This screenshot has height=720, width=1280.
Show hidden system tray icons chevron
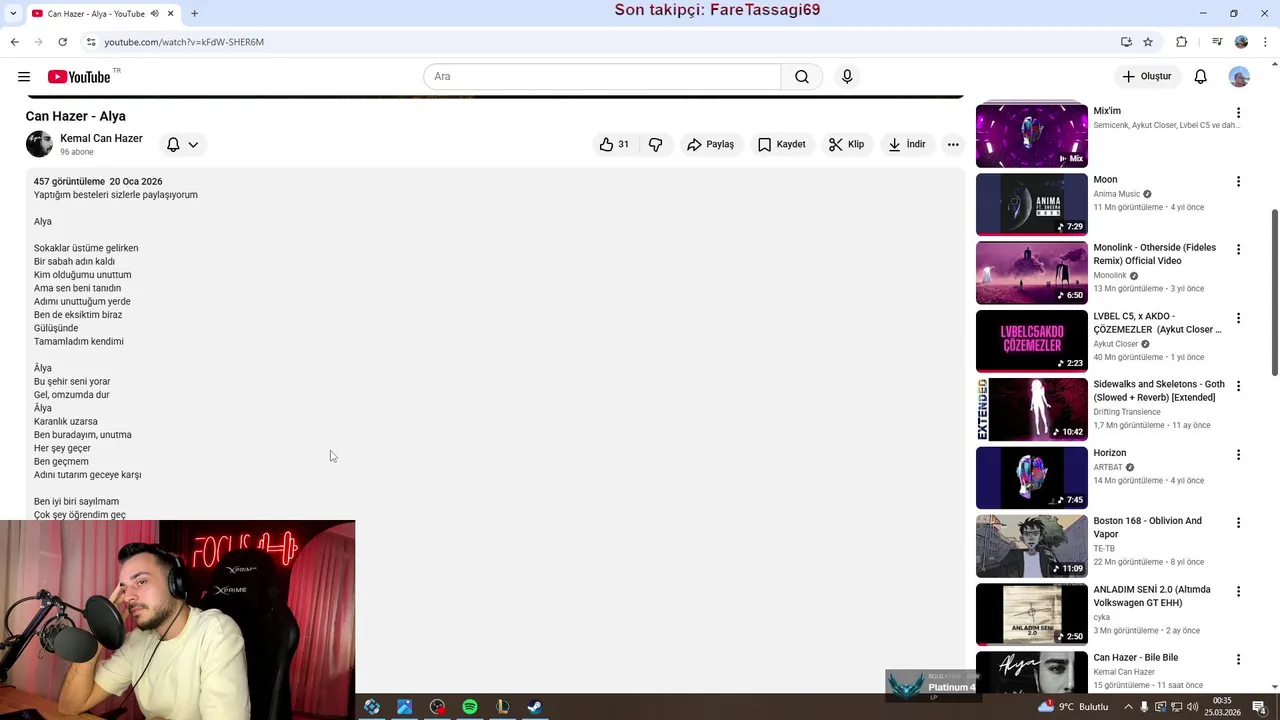pyautogui.click(x=1128, y=707)
